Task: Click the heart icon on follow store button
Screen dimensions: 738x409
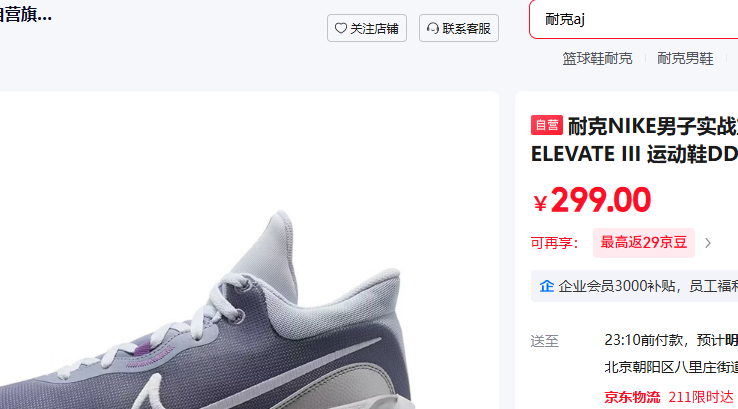Action: pos(341,28)
